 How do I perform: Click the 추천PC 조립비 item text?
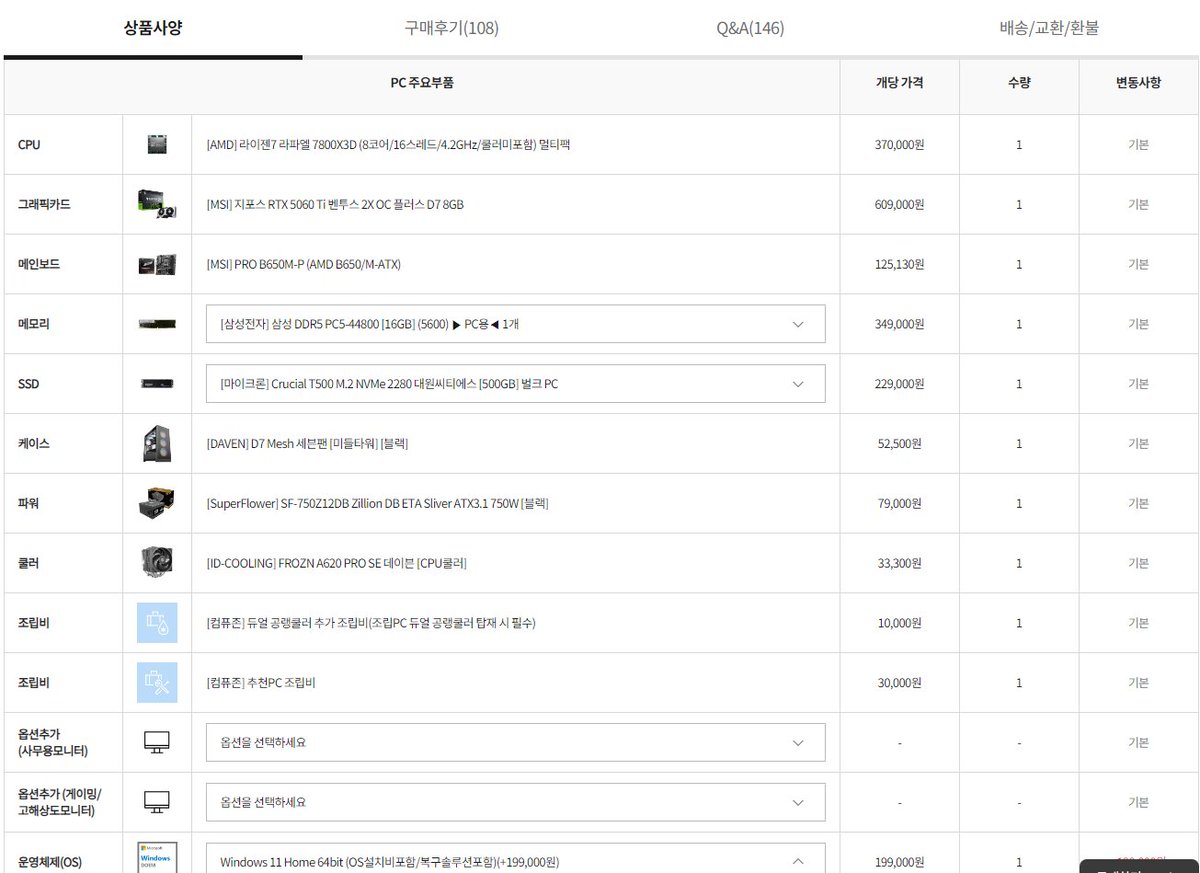coord(261,683)
